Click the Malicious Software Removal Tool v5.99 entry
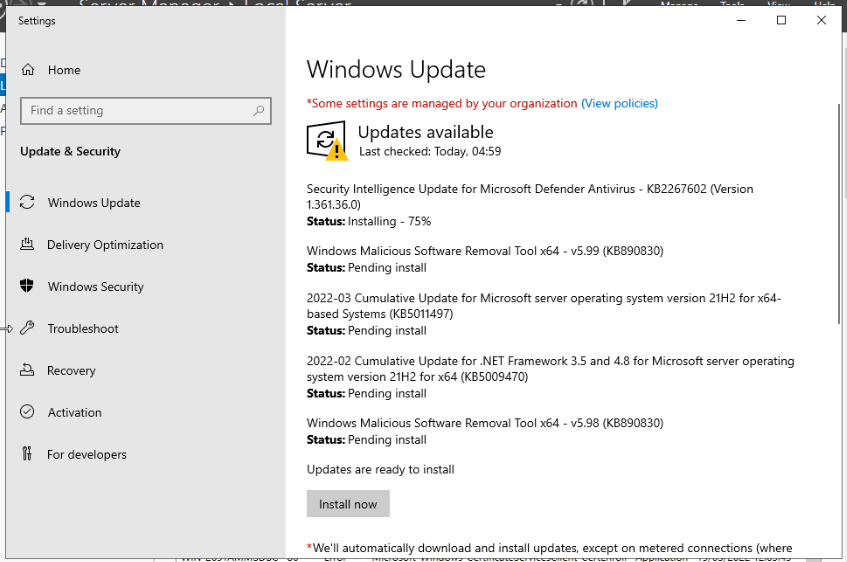This screenshot has width=847, height=562. coord(485,251)
